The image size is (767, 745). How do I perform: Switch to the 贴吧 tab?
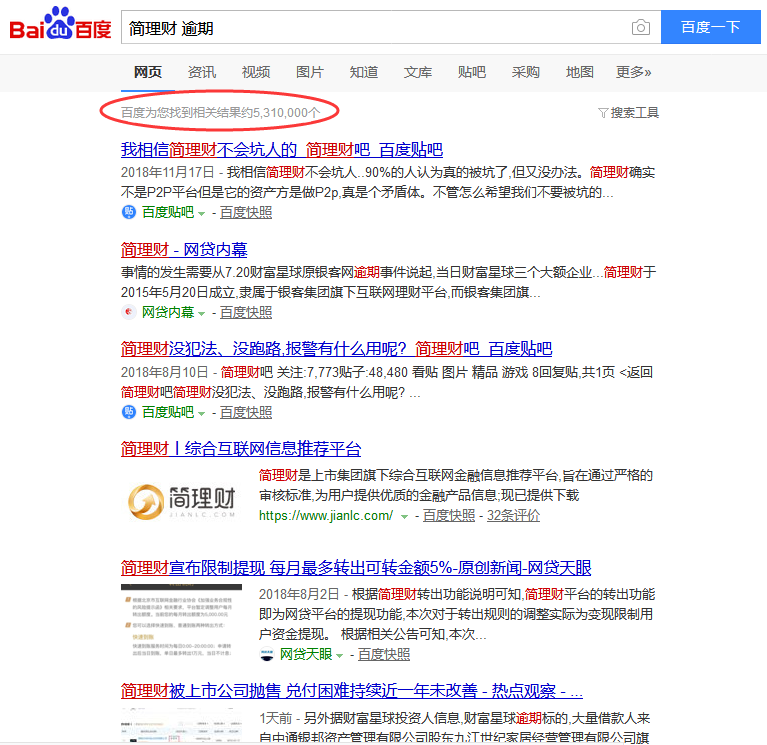coord(472,72)
